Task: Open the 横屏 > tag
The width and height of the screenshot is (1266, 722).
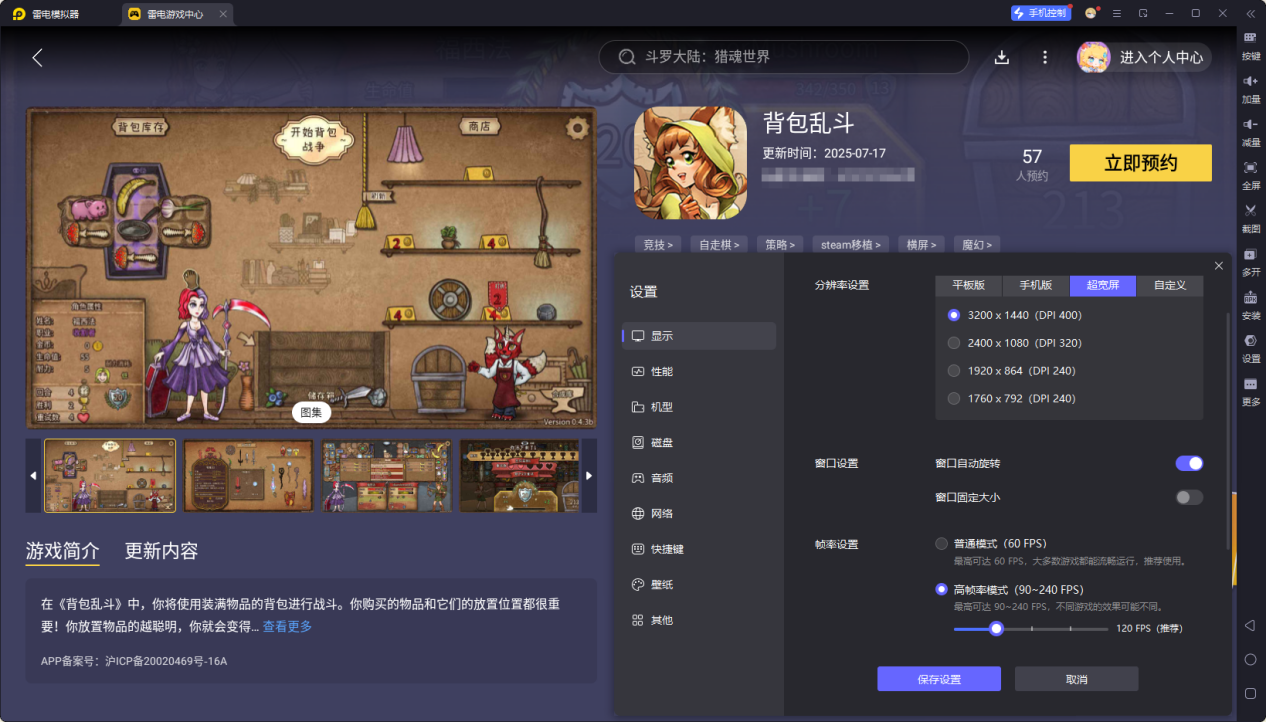Action: [922, 244]
